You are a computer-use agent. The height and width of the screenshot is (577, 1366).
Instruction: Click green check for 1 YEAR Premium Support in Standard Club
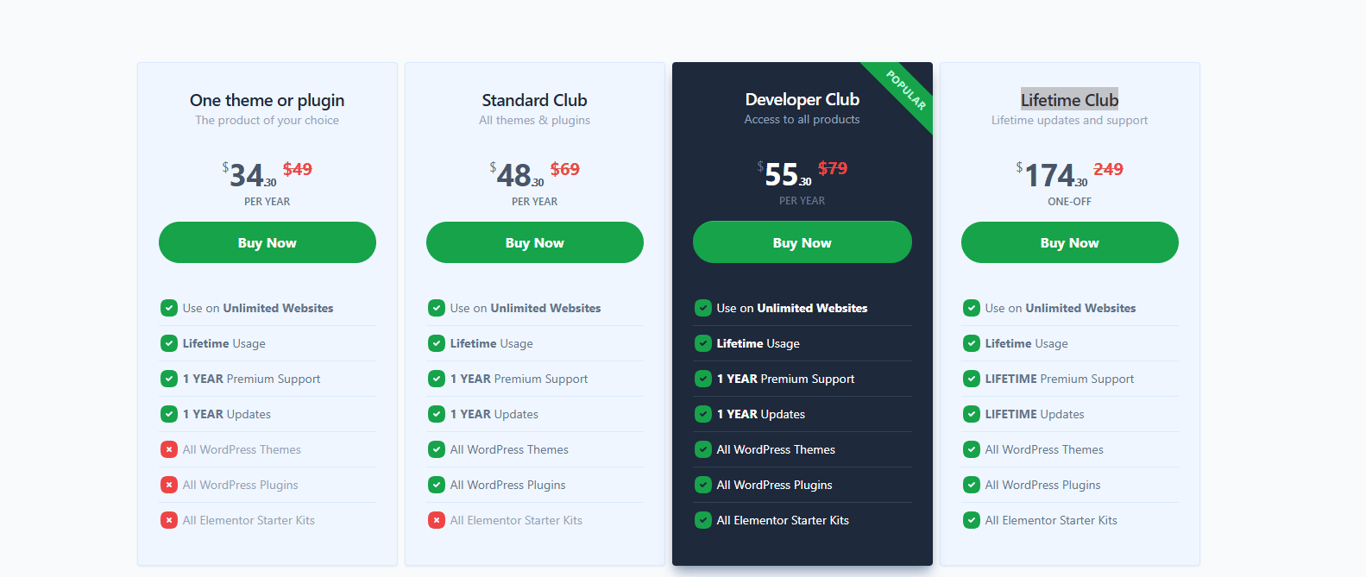[x=436, y=379]
